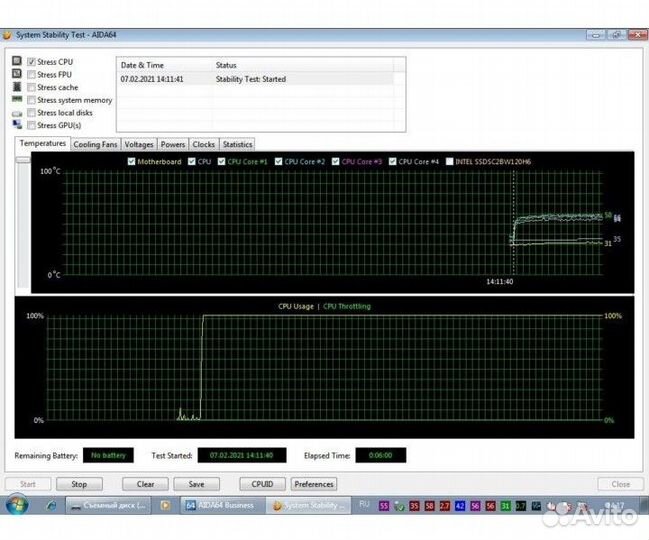Click the disk drive icon beside Stress local disks
The height and width of the screenshot is (540, 649).
pyautogui.click(x=16, y=113)
